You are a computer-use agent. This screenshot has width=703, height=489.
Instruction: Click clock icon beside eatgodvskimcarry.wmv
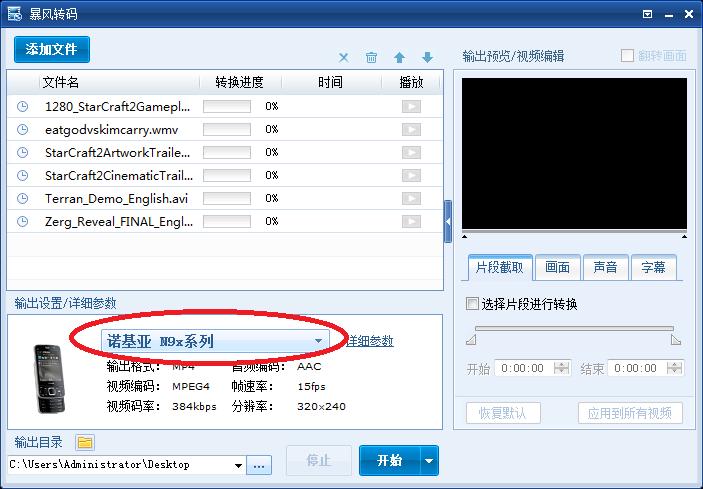22,130
